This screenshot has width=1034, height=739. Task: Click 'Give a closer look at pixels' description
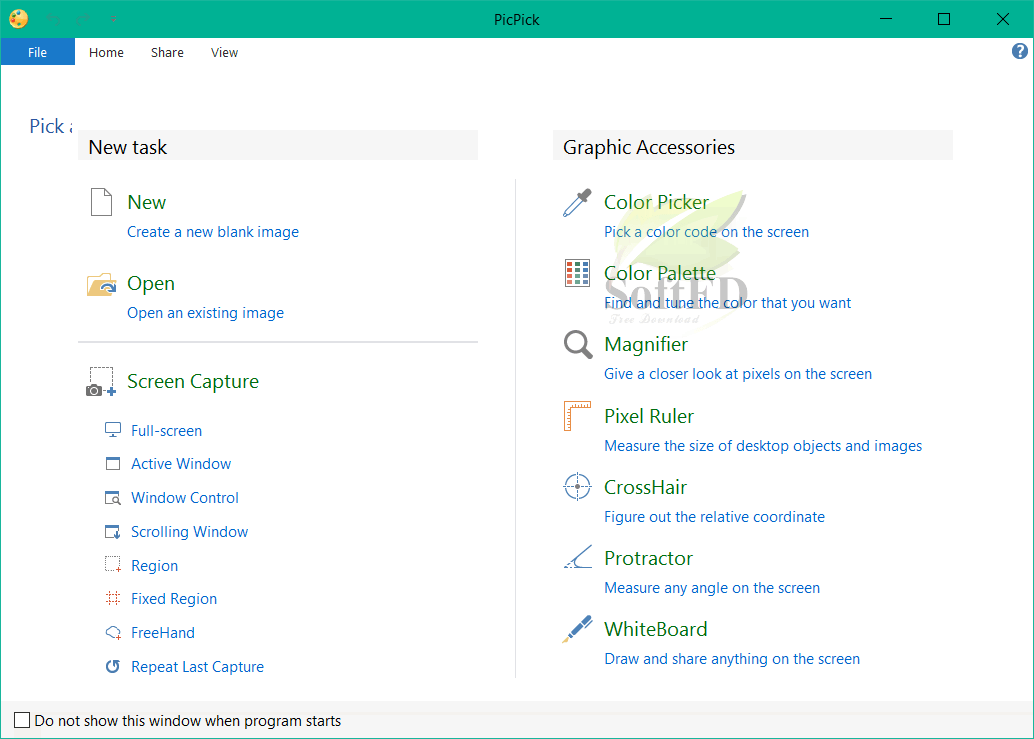pos(738,374)
